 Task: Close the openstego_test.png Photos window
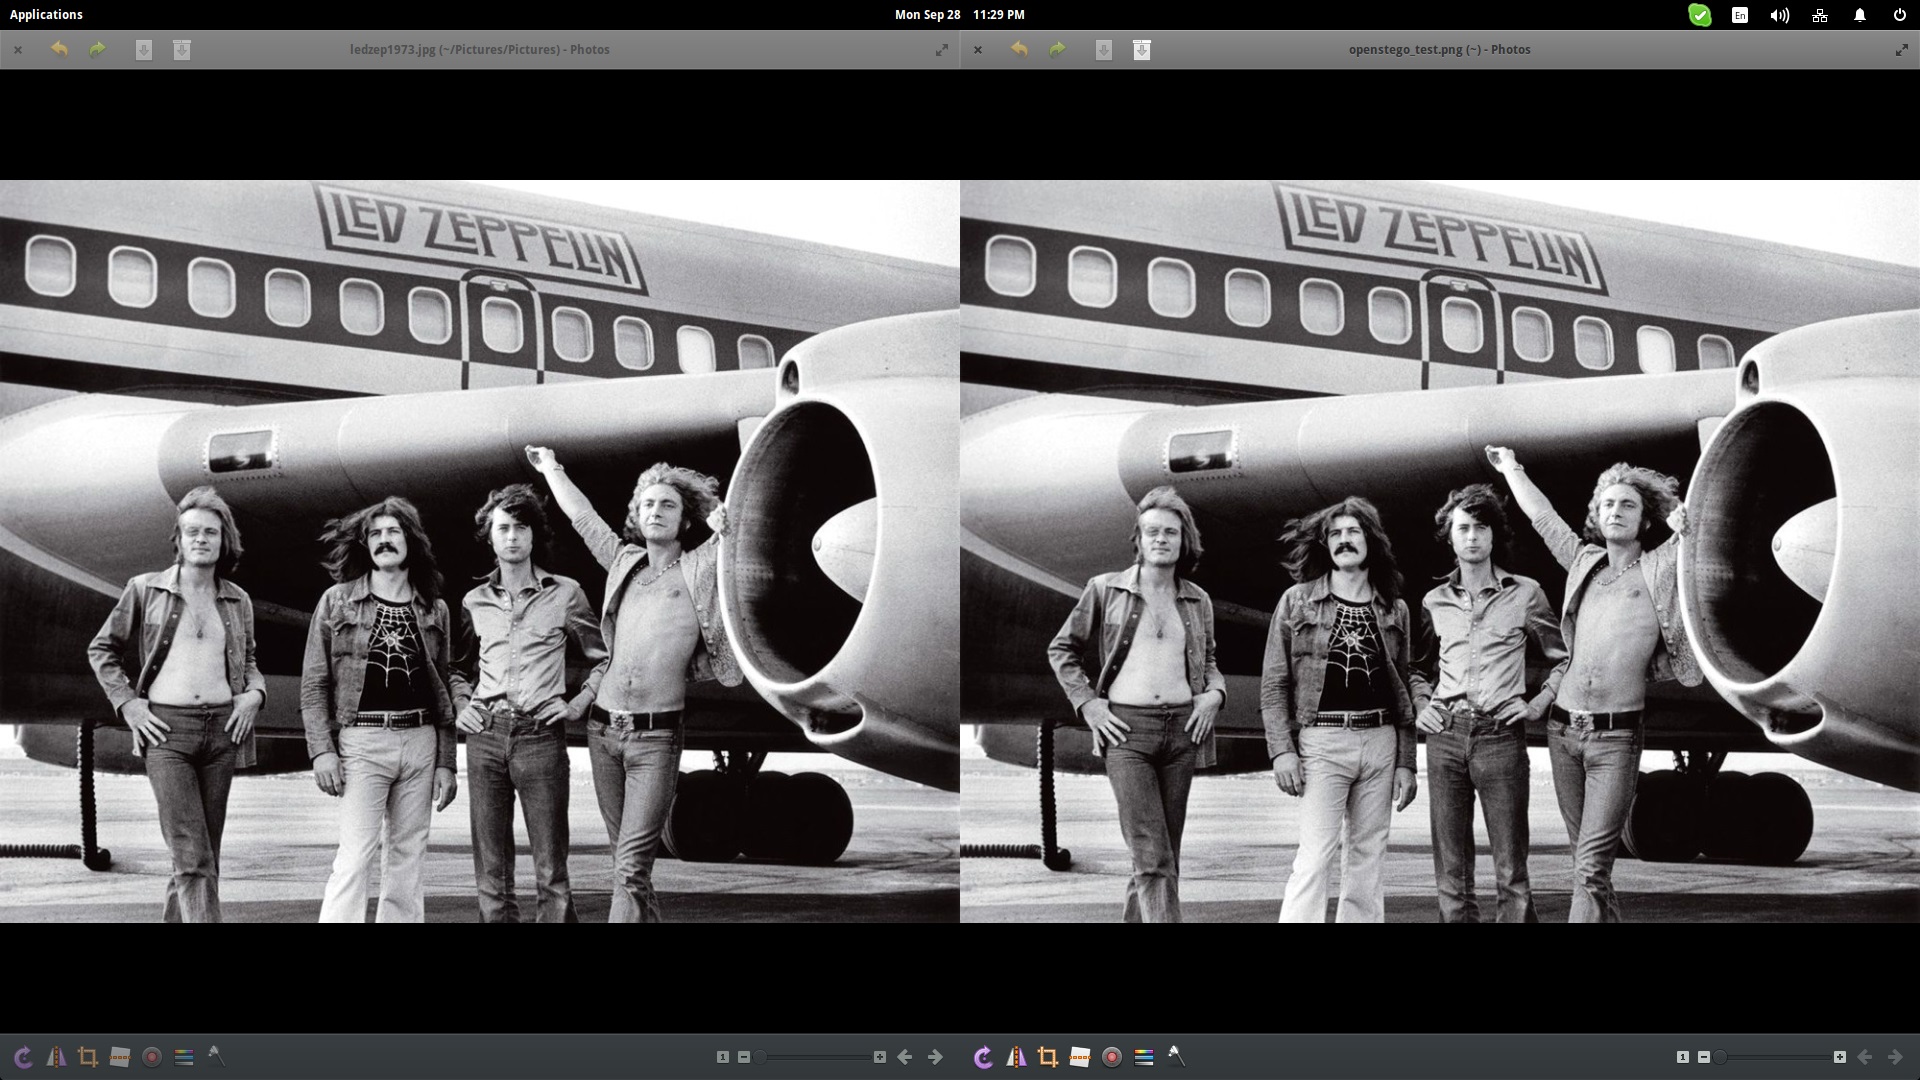click(978, 50)
